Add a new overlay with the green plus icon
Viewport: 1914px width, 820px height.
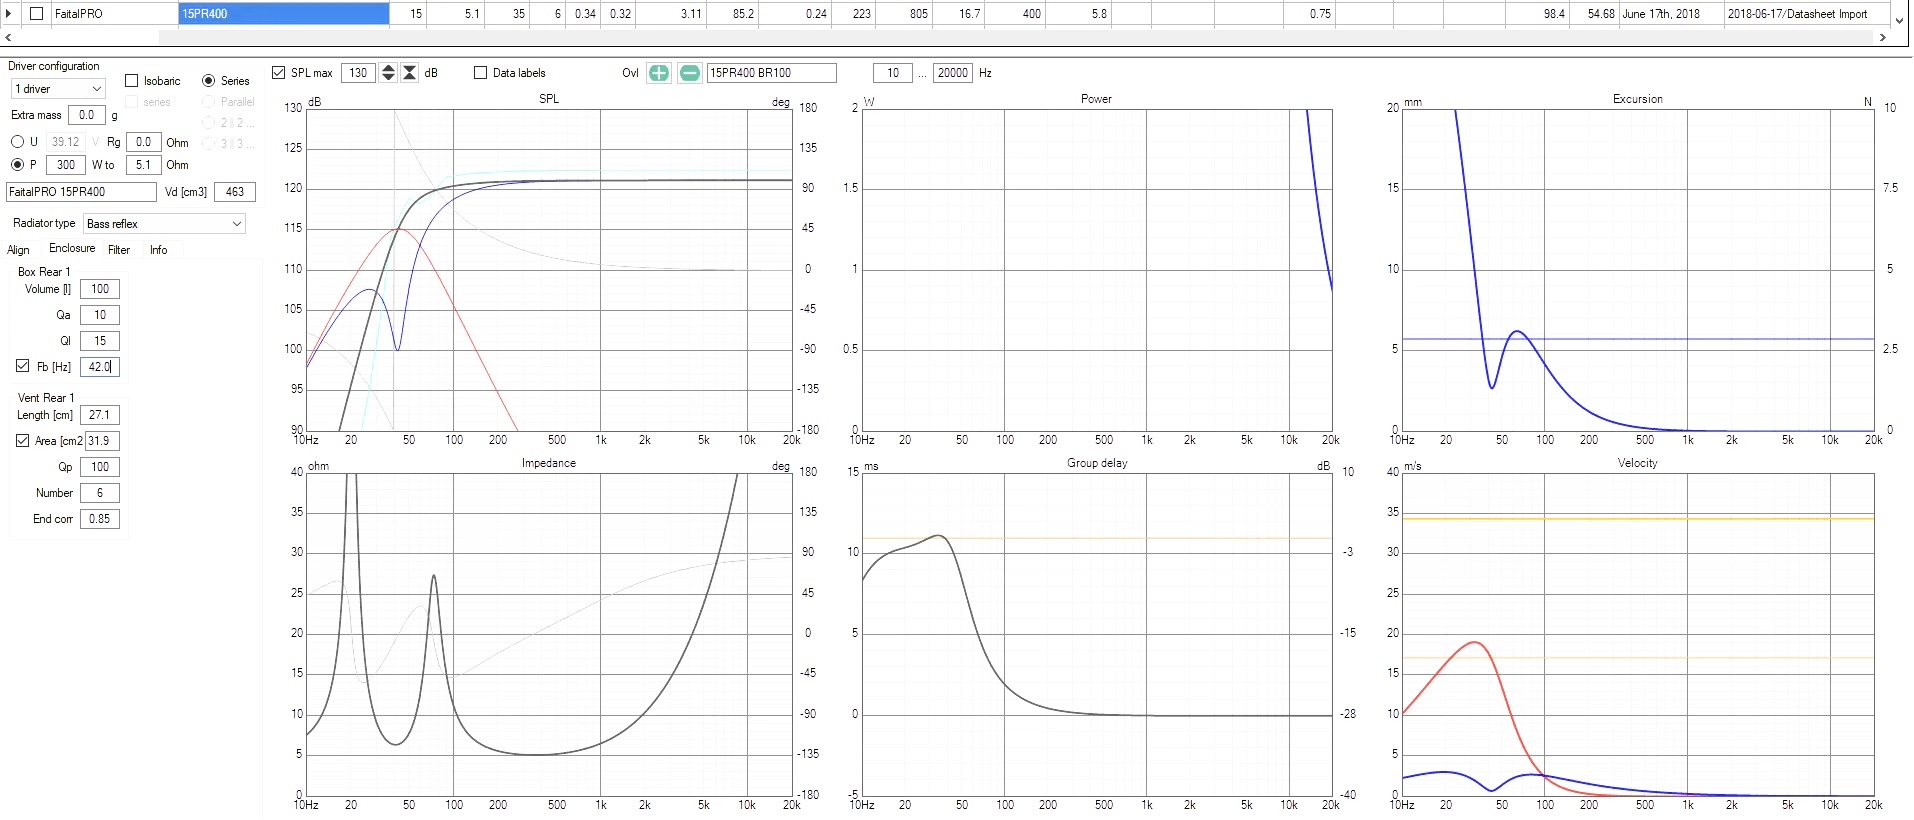point(659,73)
